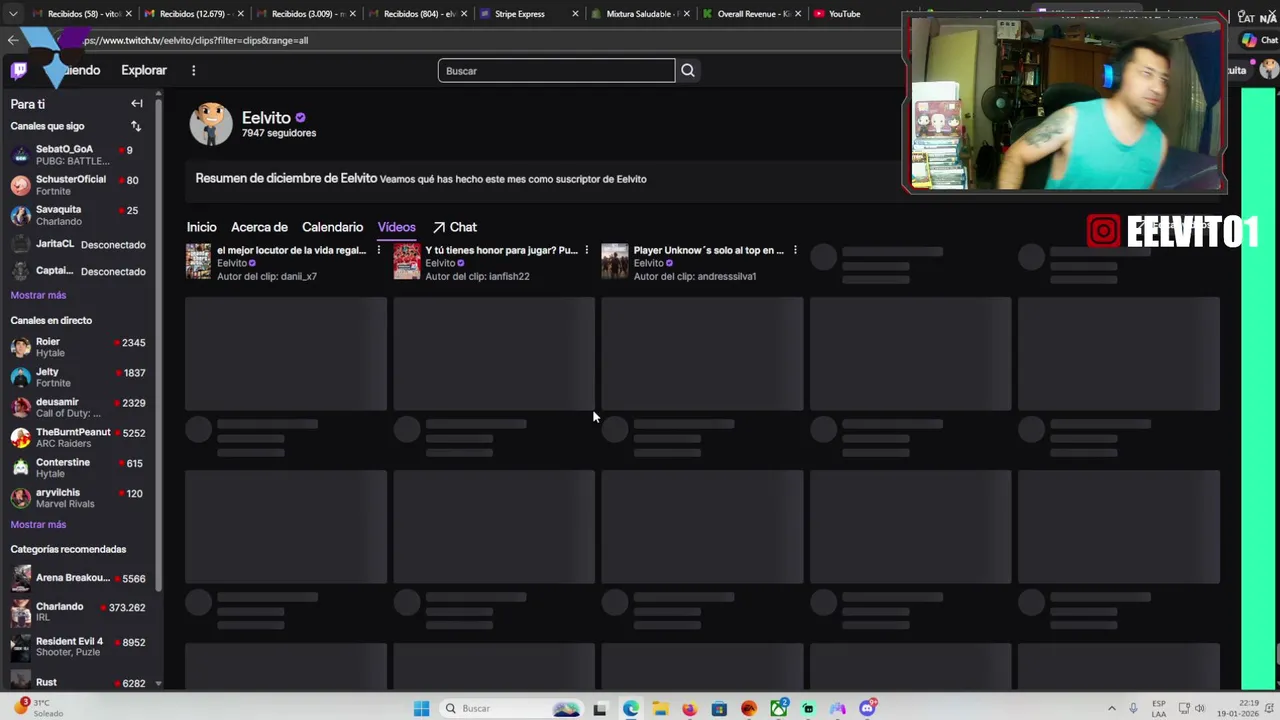Switch to the Acerca de tab
This screenshot has width=1280, height=720.
coord(259,227)
